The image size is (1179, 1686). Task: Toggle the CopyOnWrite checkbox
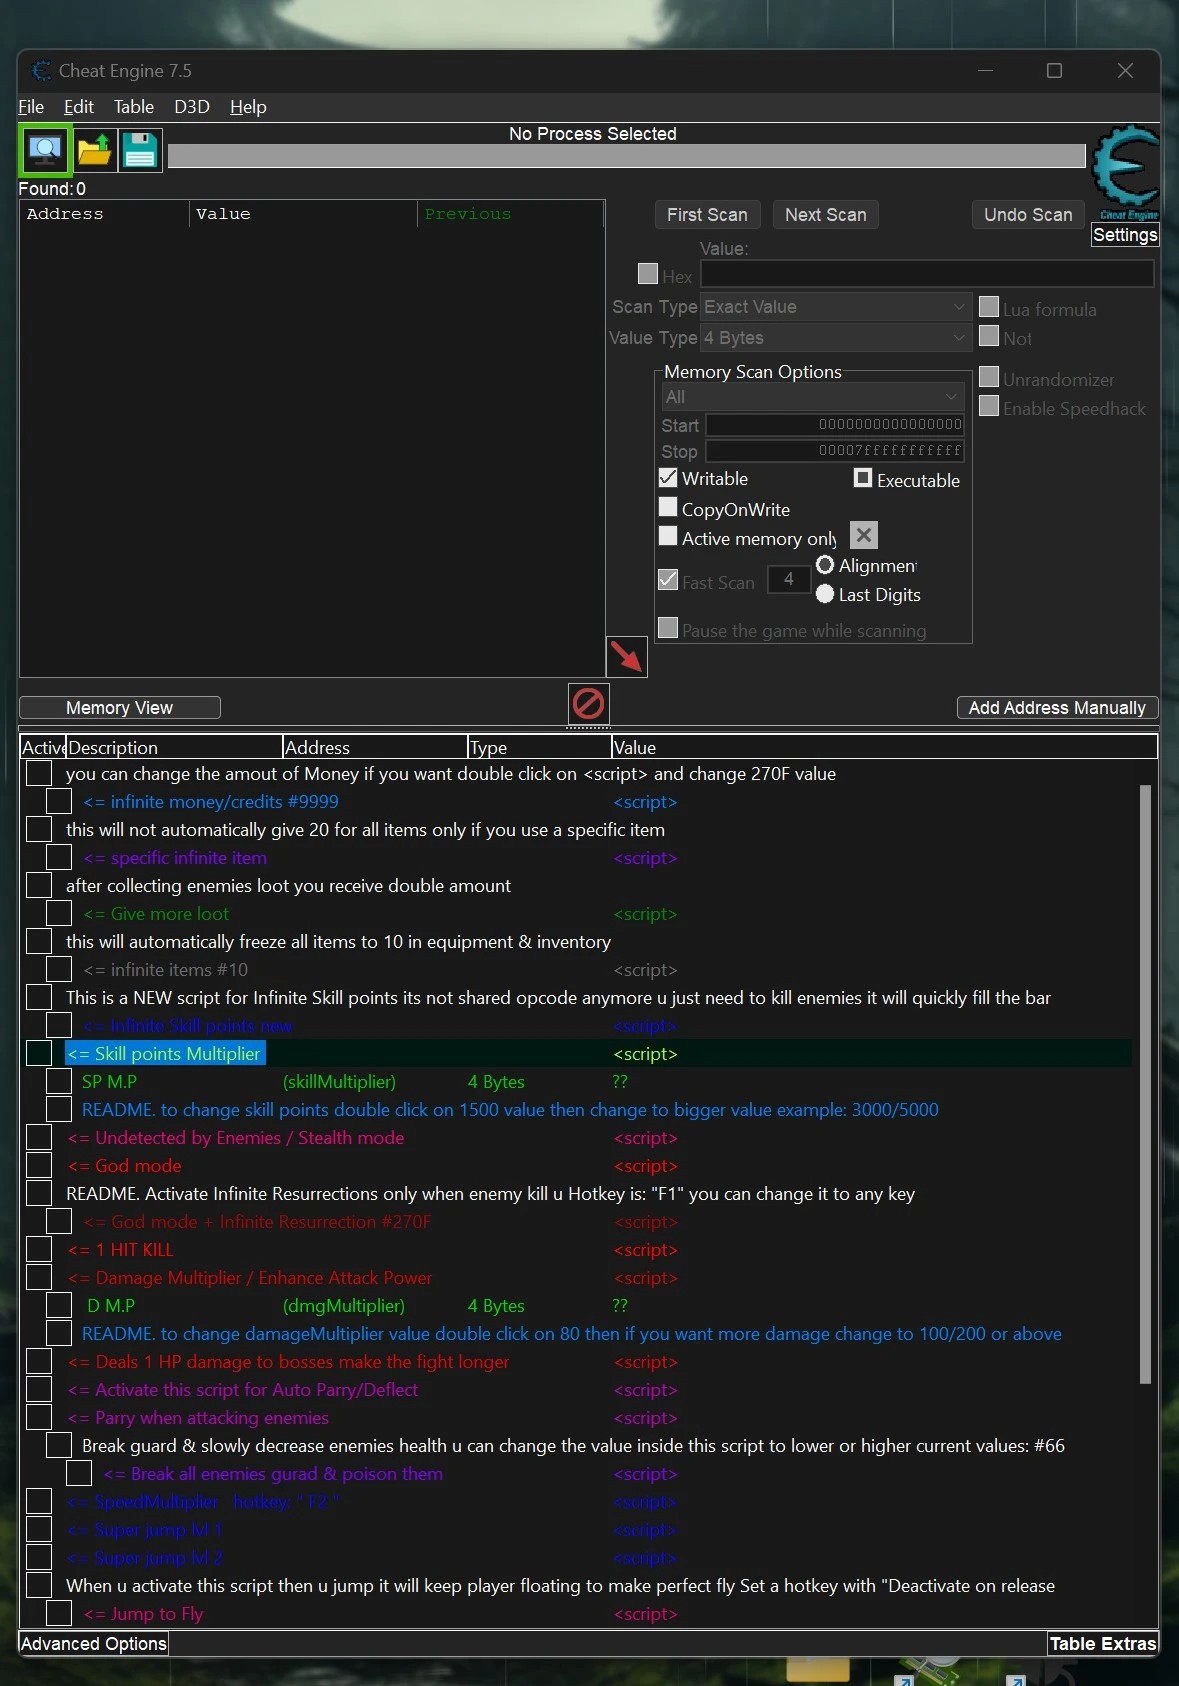668,508
